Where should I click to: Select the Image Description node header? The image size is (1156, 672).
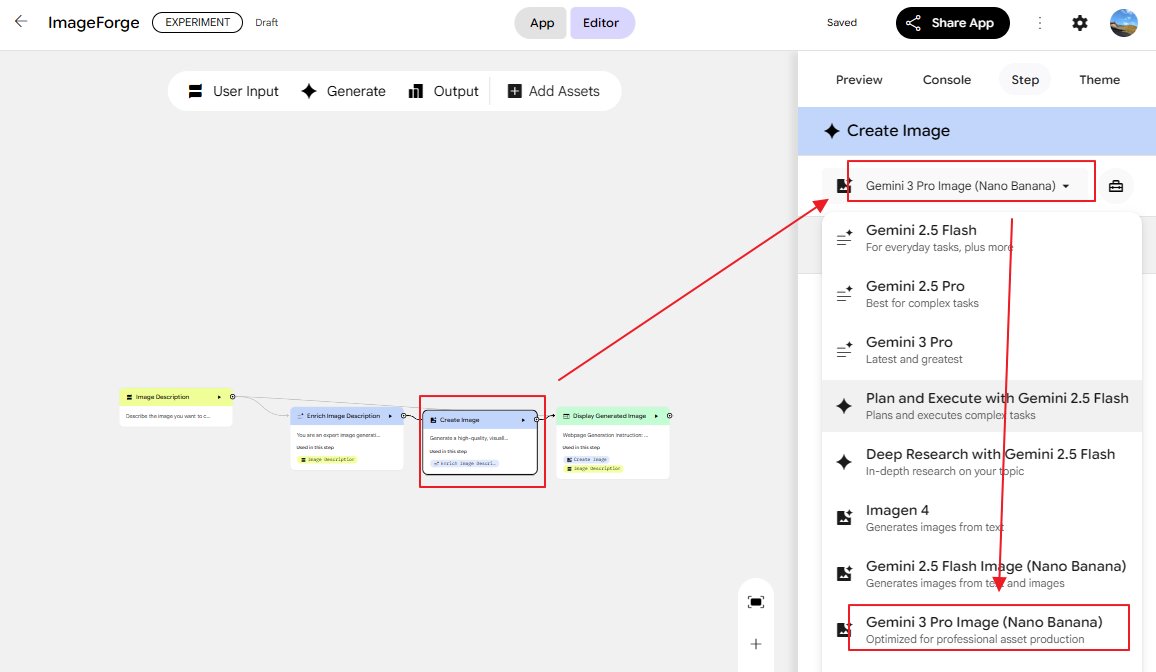tap(175, 397)
